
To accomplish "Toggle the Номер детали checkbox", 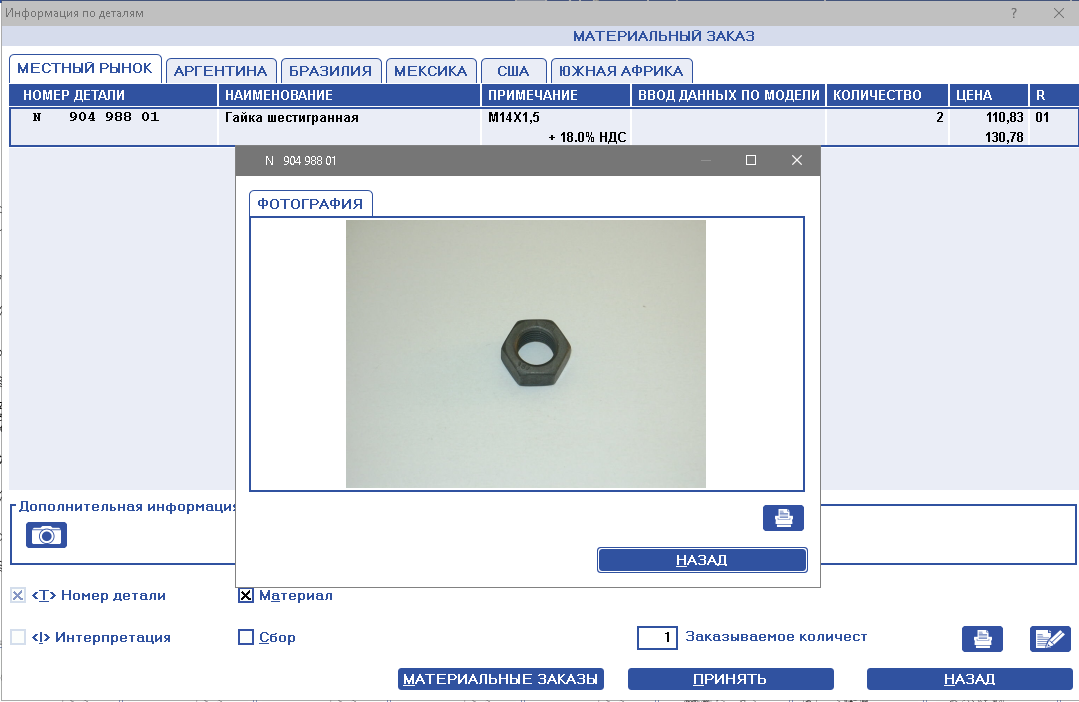I will point(18,596).
